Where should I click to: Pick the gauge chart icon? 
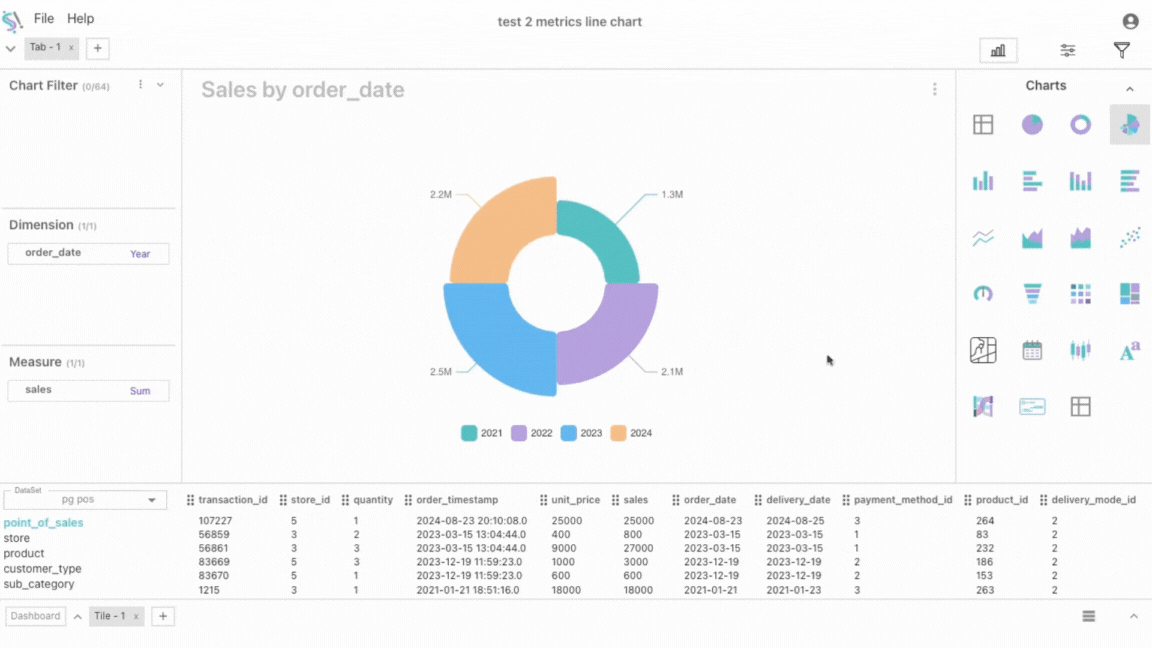click(983, 293)
